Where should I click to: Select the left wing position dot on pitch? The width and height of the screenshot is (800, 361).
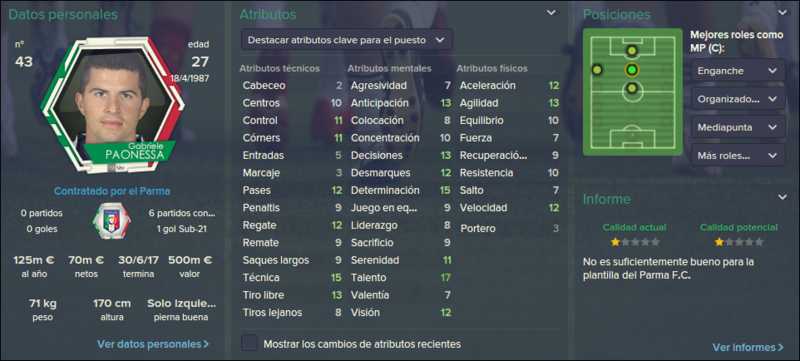point(597,69)
